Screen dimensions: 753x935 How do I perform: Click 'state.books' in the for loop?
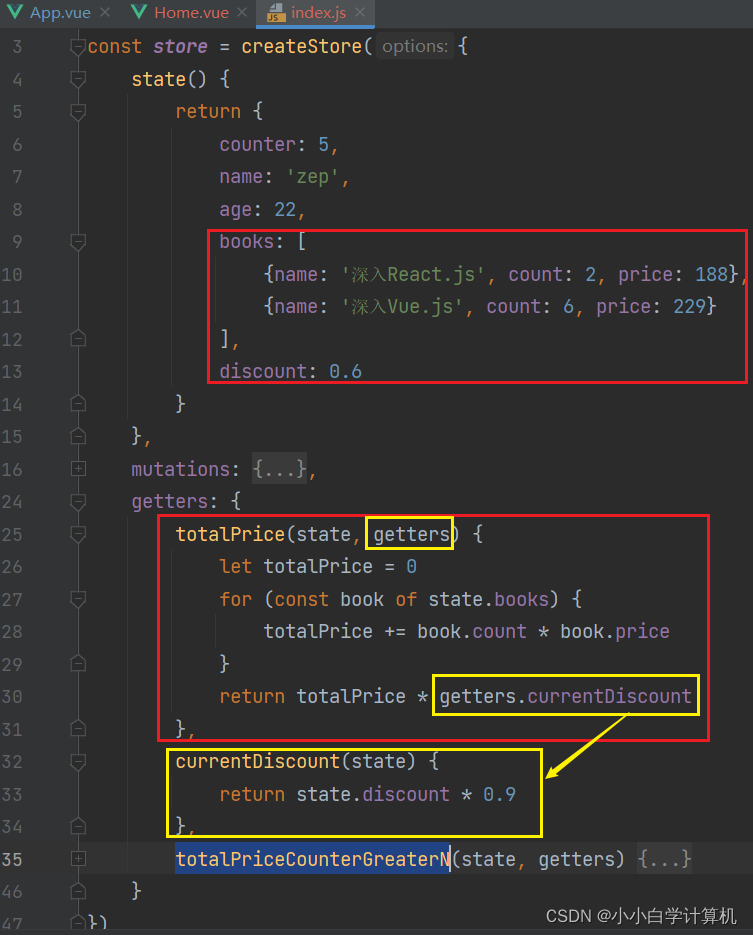pos(488,599)
